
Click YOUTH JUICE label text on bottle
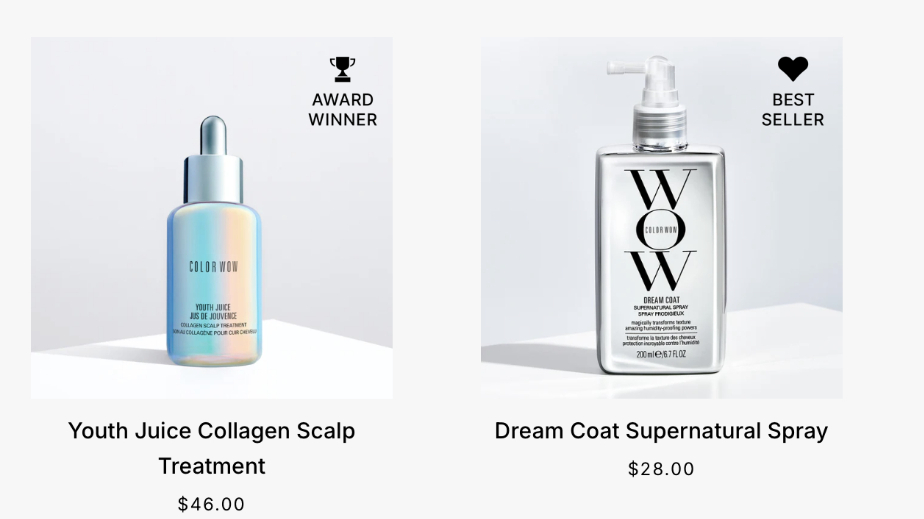pyautogui.click(x=213, y=307)
